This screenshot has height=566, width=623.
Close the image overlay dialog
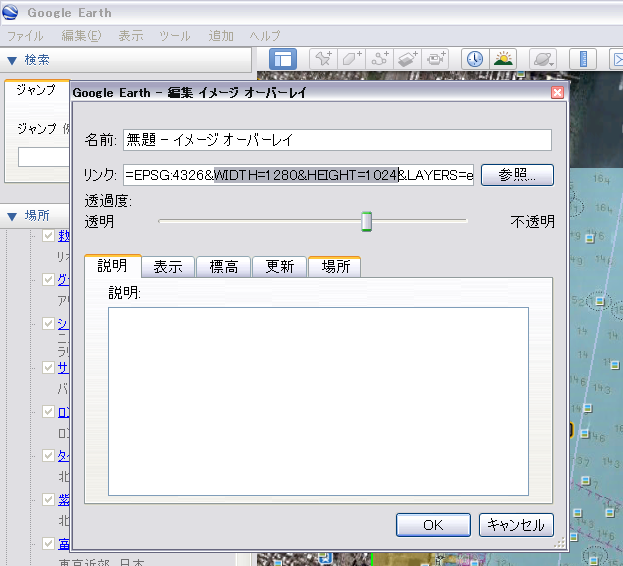click(557, 93)
